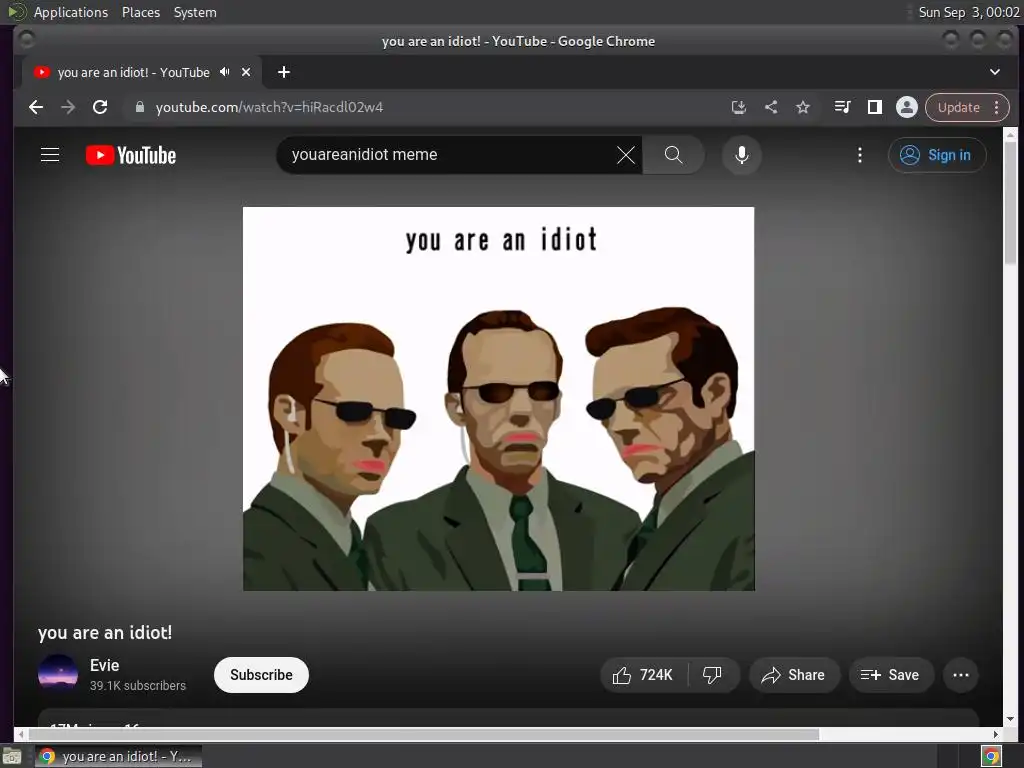1024x768 pixels.
Task: Click the Update button in Chrome
Action: [x=959, y=108]
